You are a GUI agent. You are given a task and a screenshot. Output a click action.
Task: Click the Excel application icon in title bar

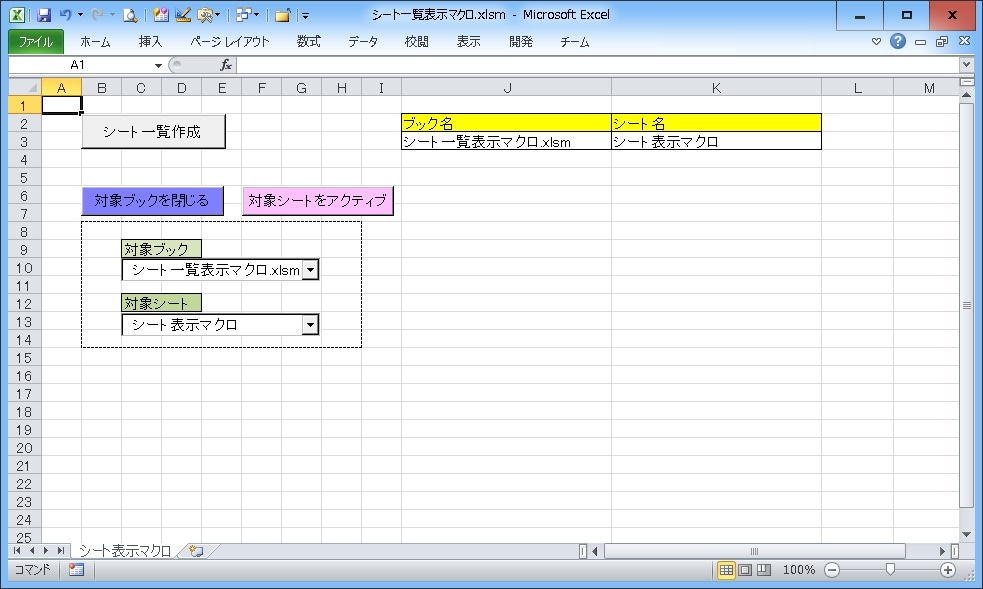click(17, 15)
